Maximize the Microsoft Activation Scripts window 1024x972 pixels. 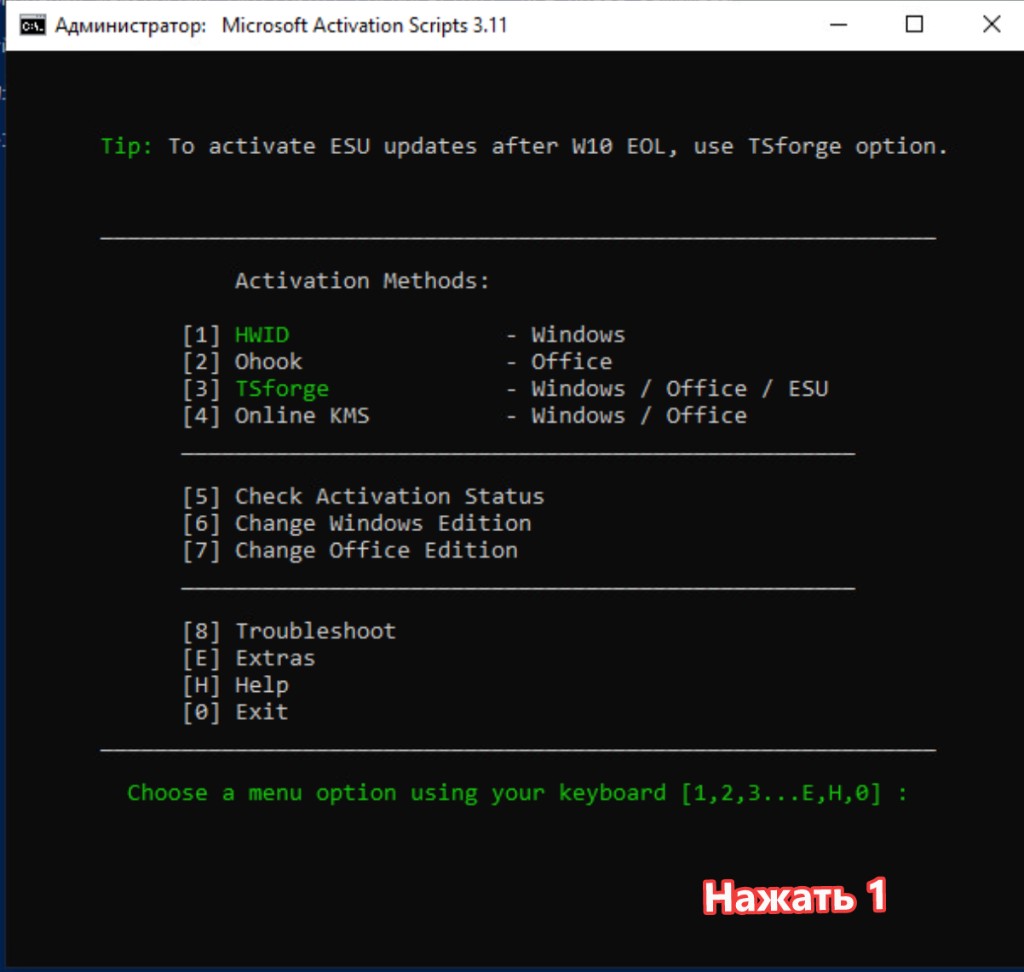click(x=914, y=25)
